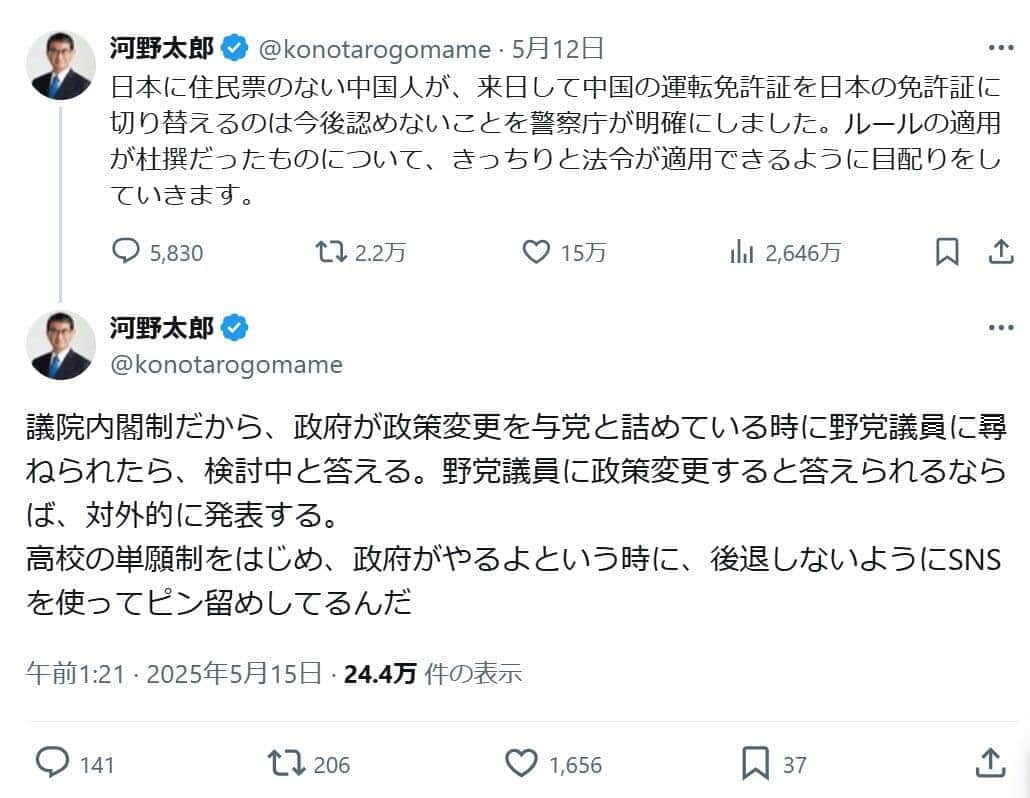Repost the main tweet with 206 reposts
The height and width of the screenshot is (798, 1030).
(286, 764)
